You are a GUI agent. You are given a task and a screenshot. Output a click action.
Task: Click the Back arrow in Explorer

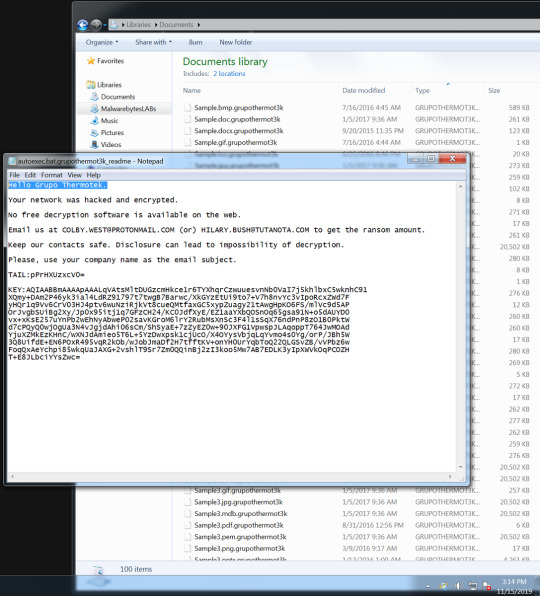point(82,25)
